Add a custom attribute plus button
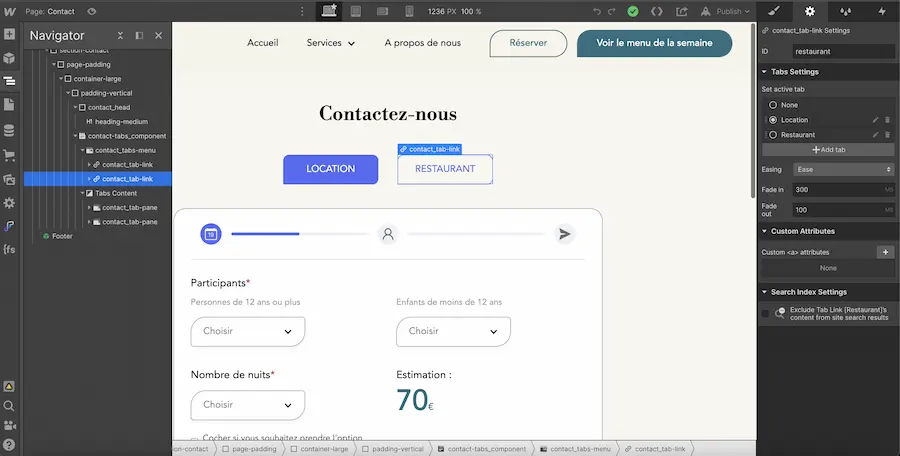 [886, 252]
